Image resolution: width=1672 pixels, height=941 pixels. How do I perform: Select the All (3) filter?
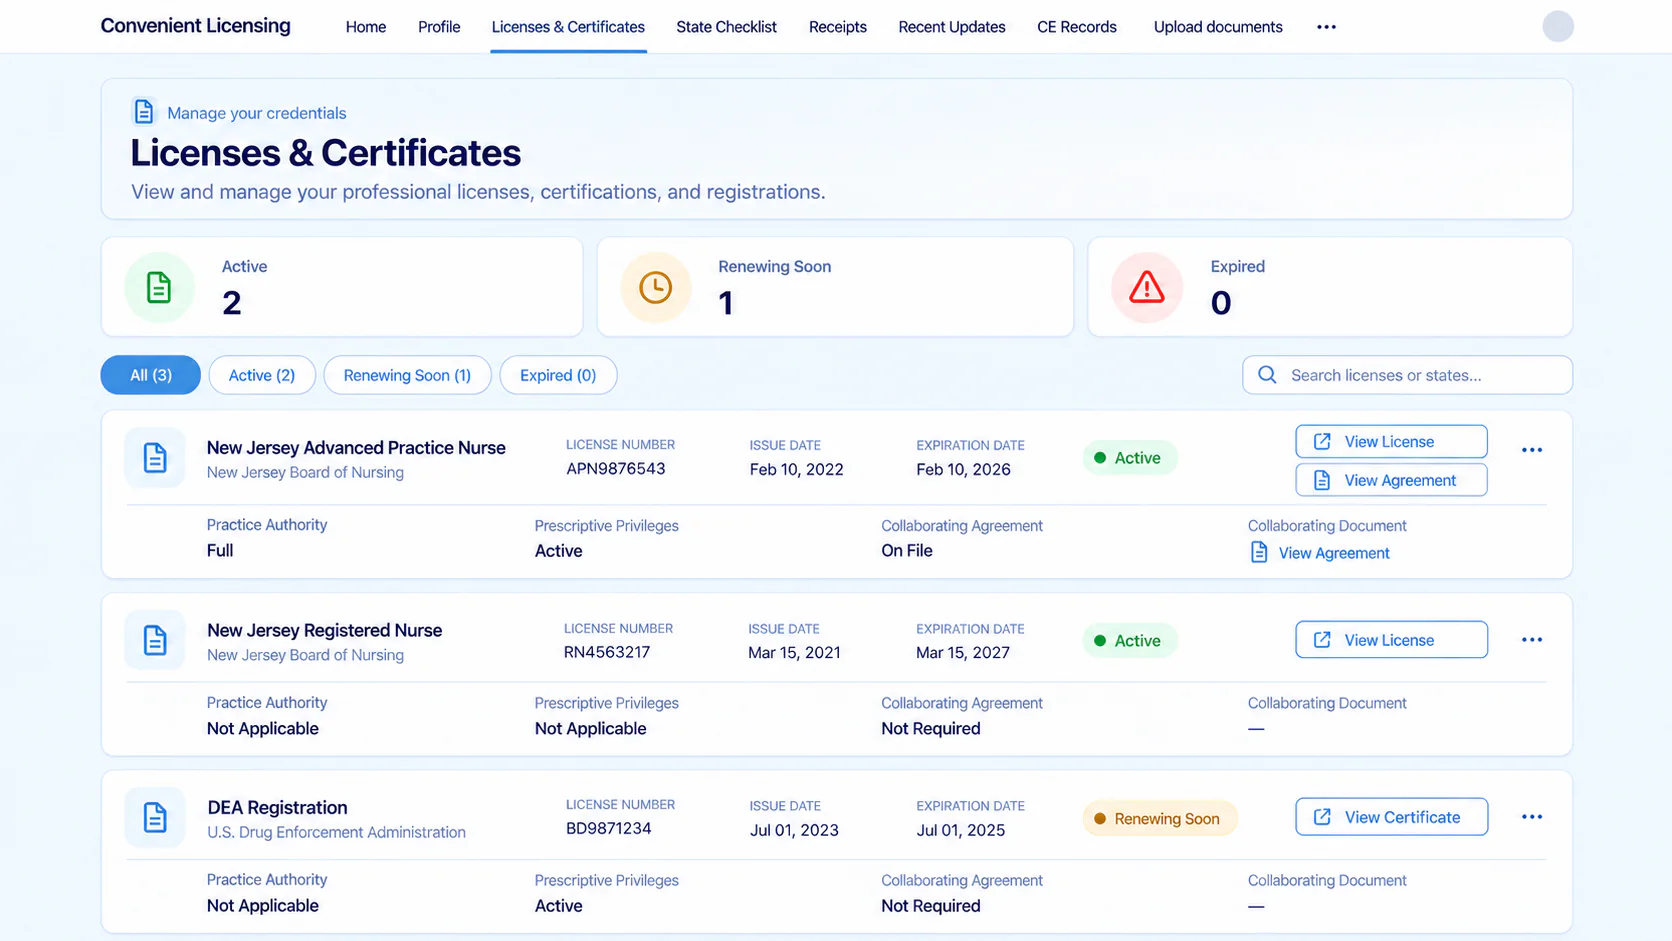point(151,375)
